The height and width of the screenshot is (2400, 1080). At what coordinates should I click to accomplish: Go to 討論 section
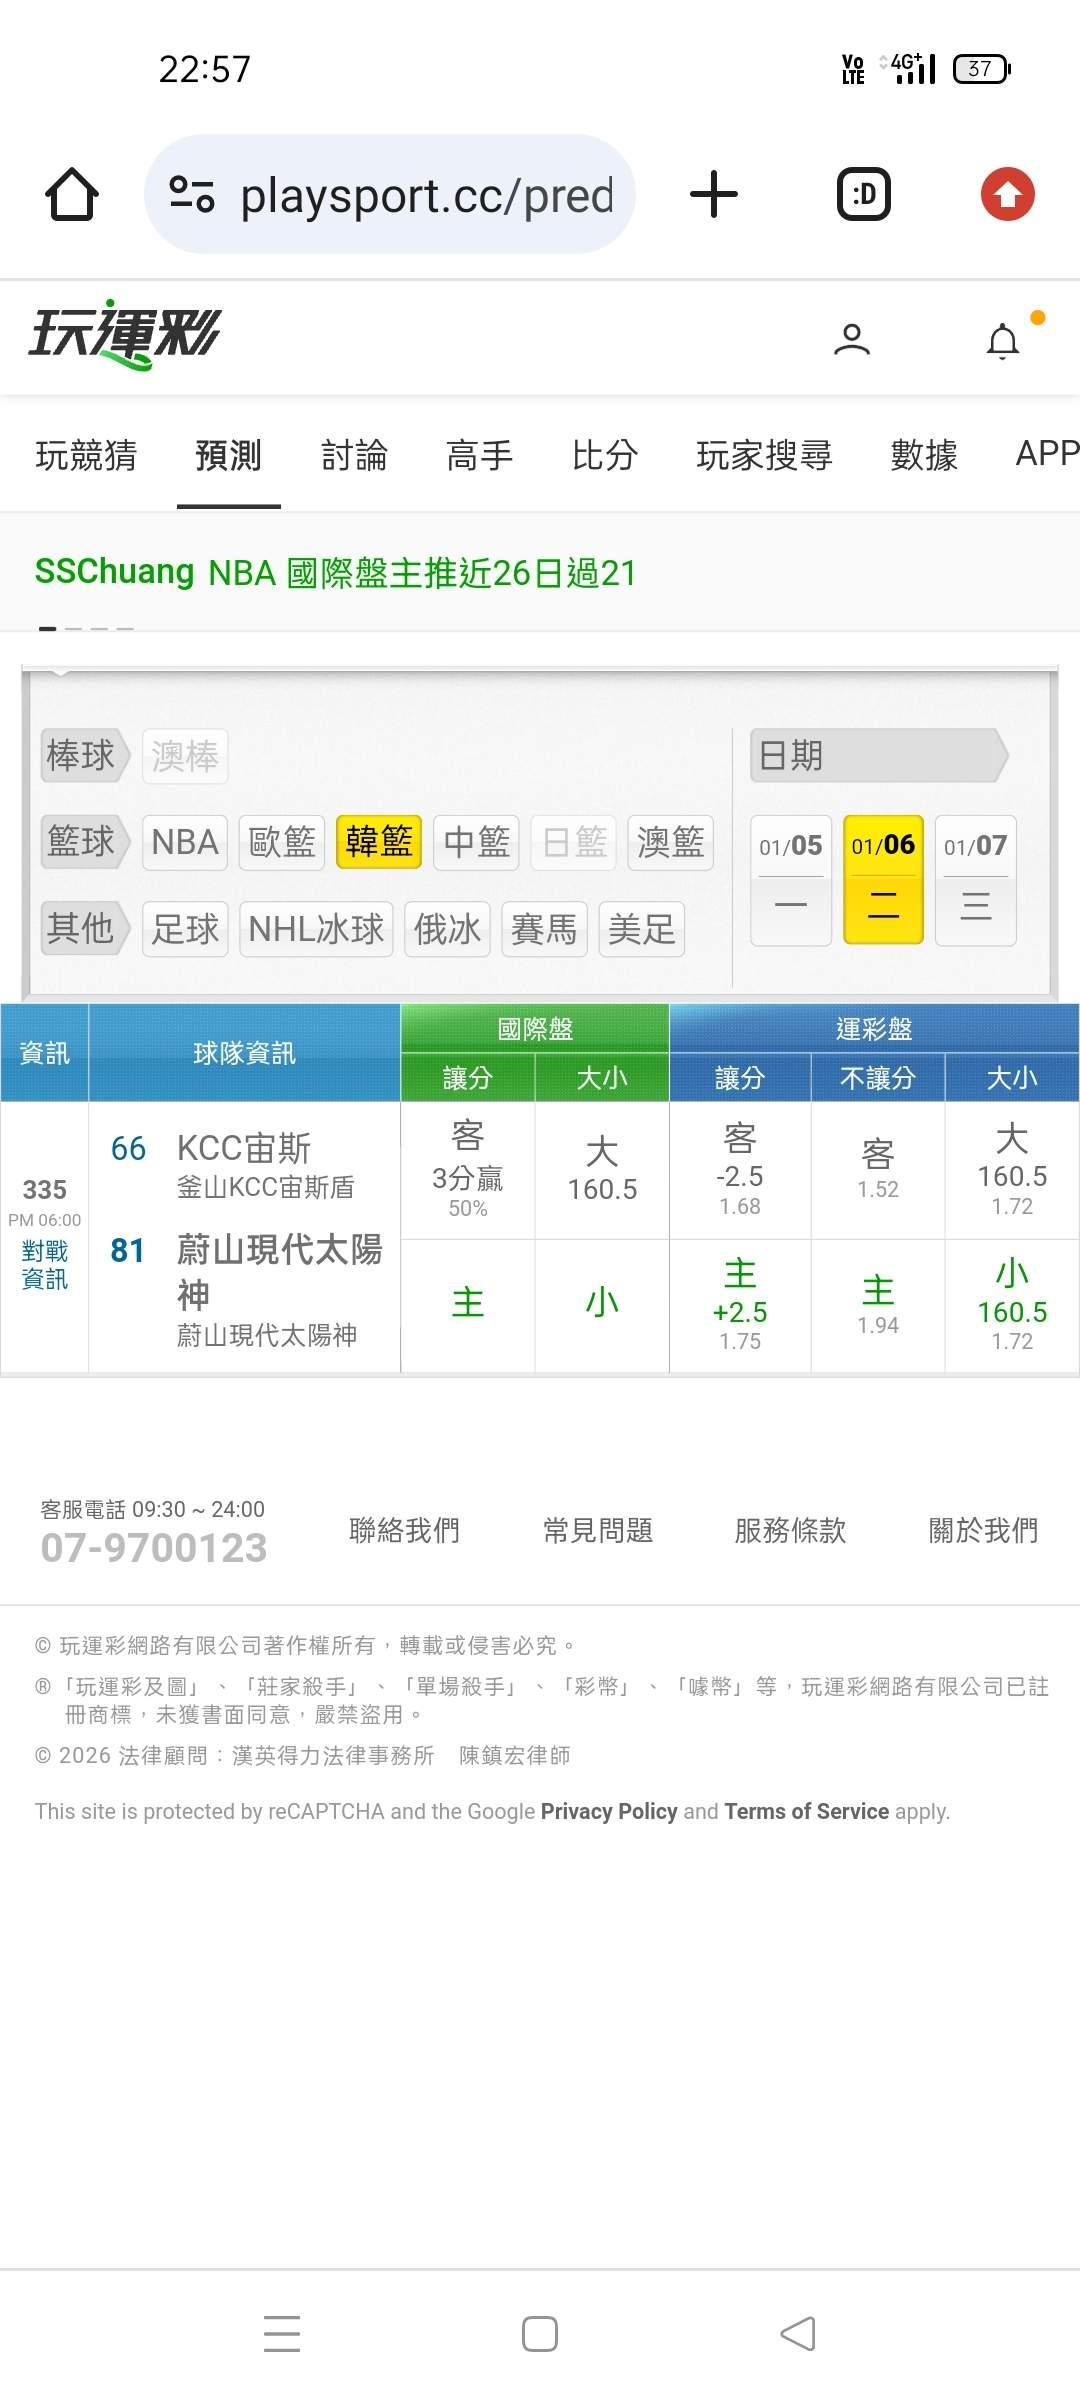coord(354,455)
